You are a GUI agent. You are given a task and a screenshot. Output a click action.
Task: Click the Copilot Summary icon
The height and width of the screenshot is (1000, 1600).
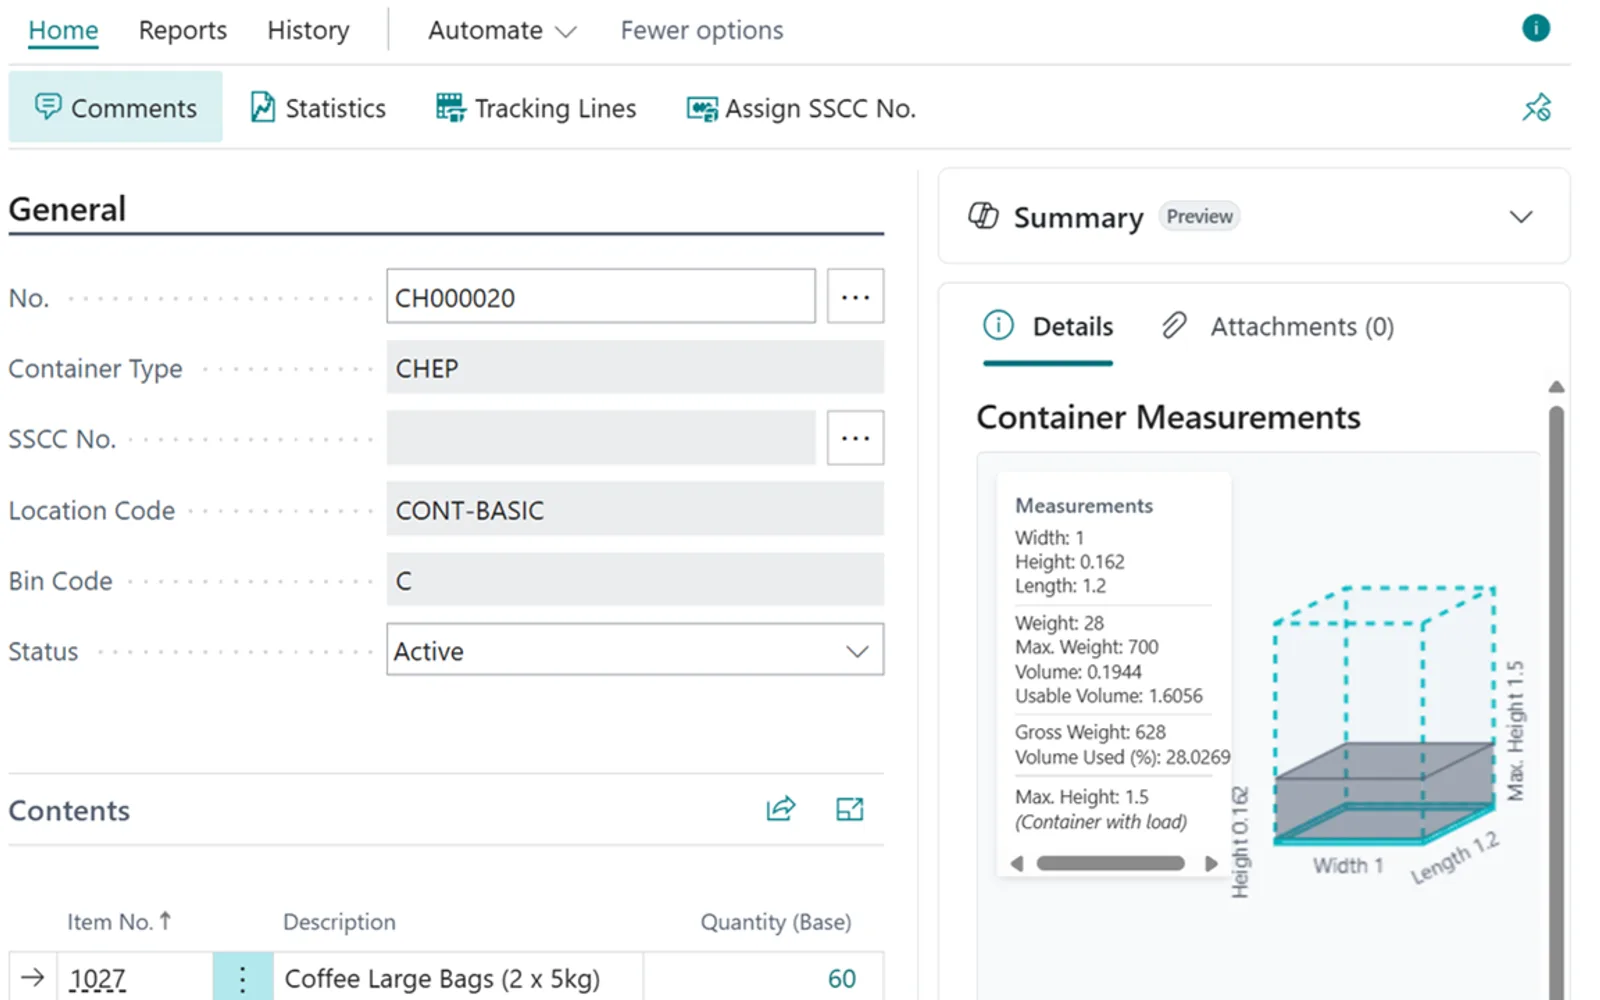coord(983,216)
